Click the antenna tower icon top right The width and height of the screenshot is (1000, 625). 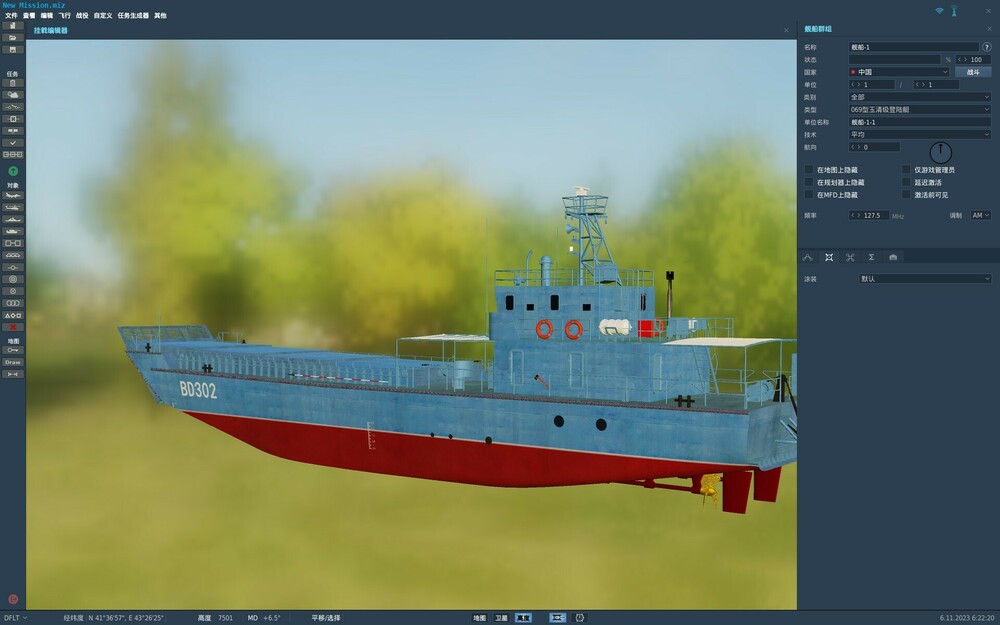[x=954, y=11]
